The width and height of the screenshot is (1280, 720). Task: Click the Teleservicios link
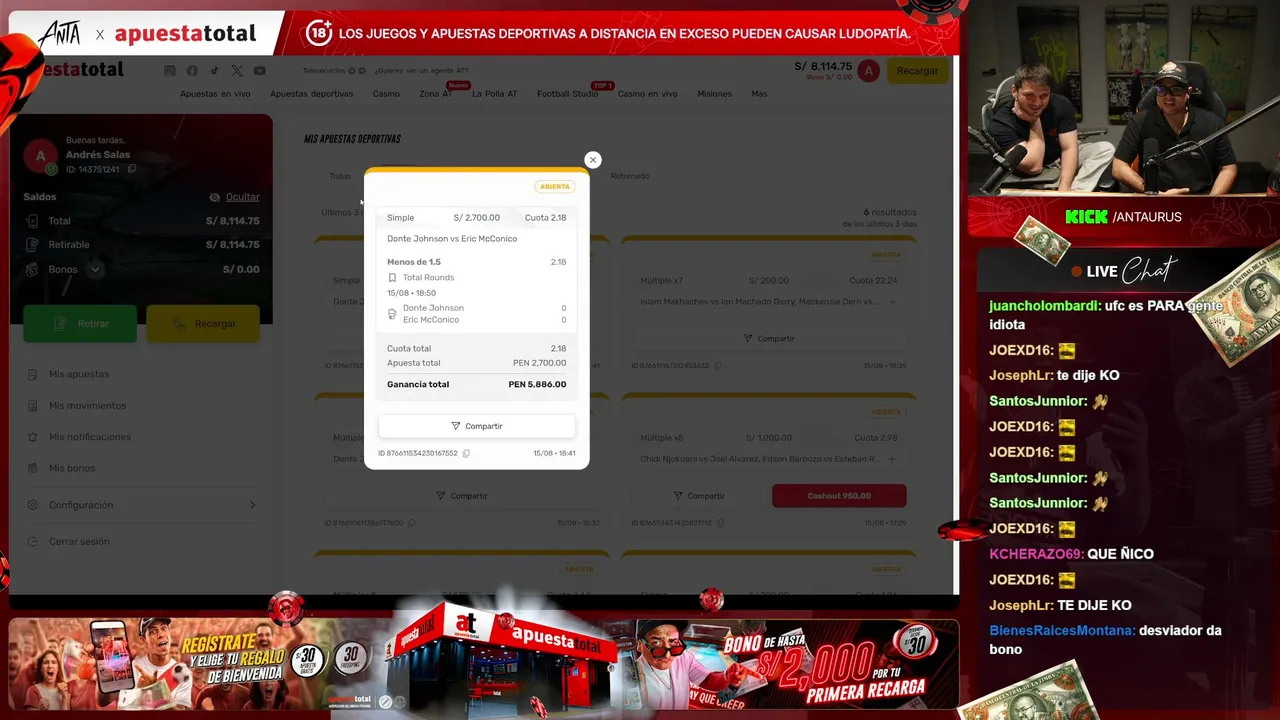coord(325,71)
